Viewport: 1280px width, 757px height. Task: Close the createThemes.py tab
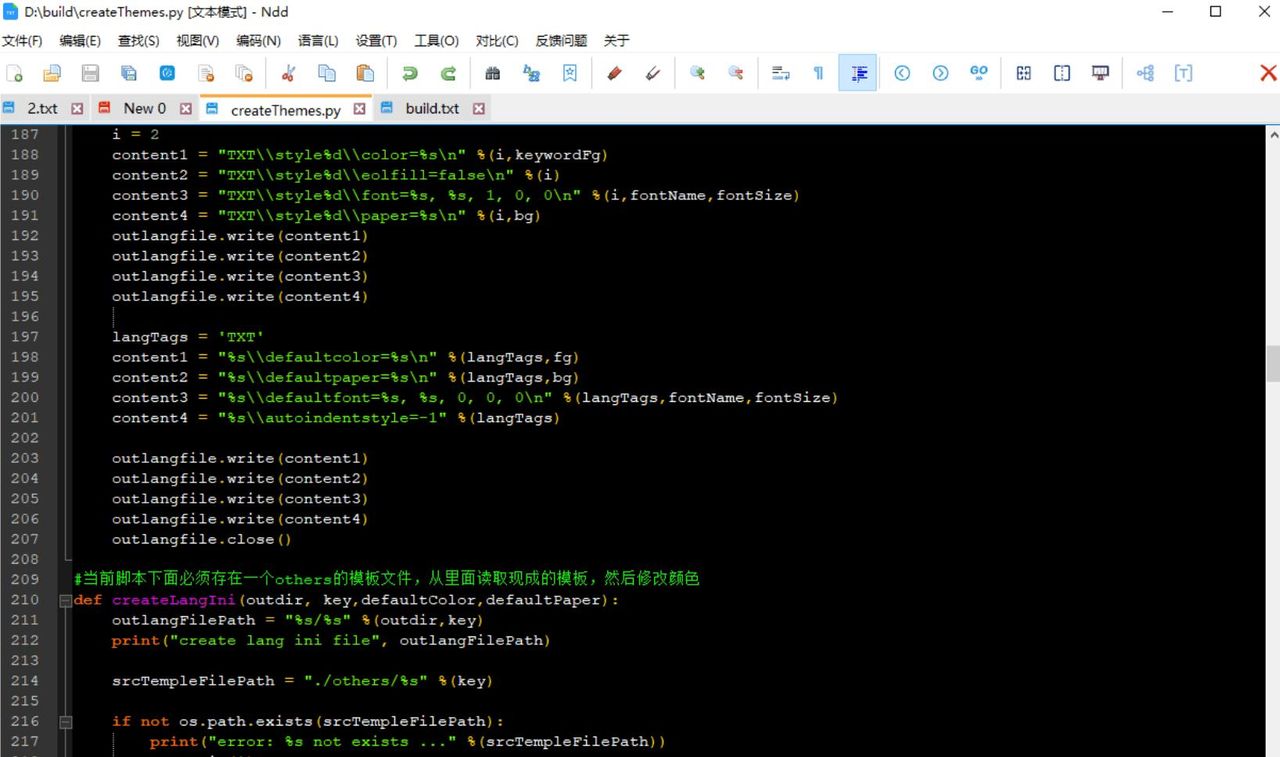tap(359, 109)
